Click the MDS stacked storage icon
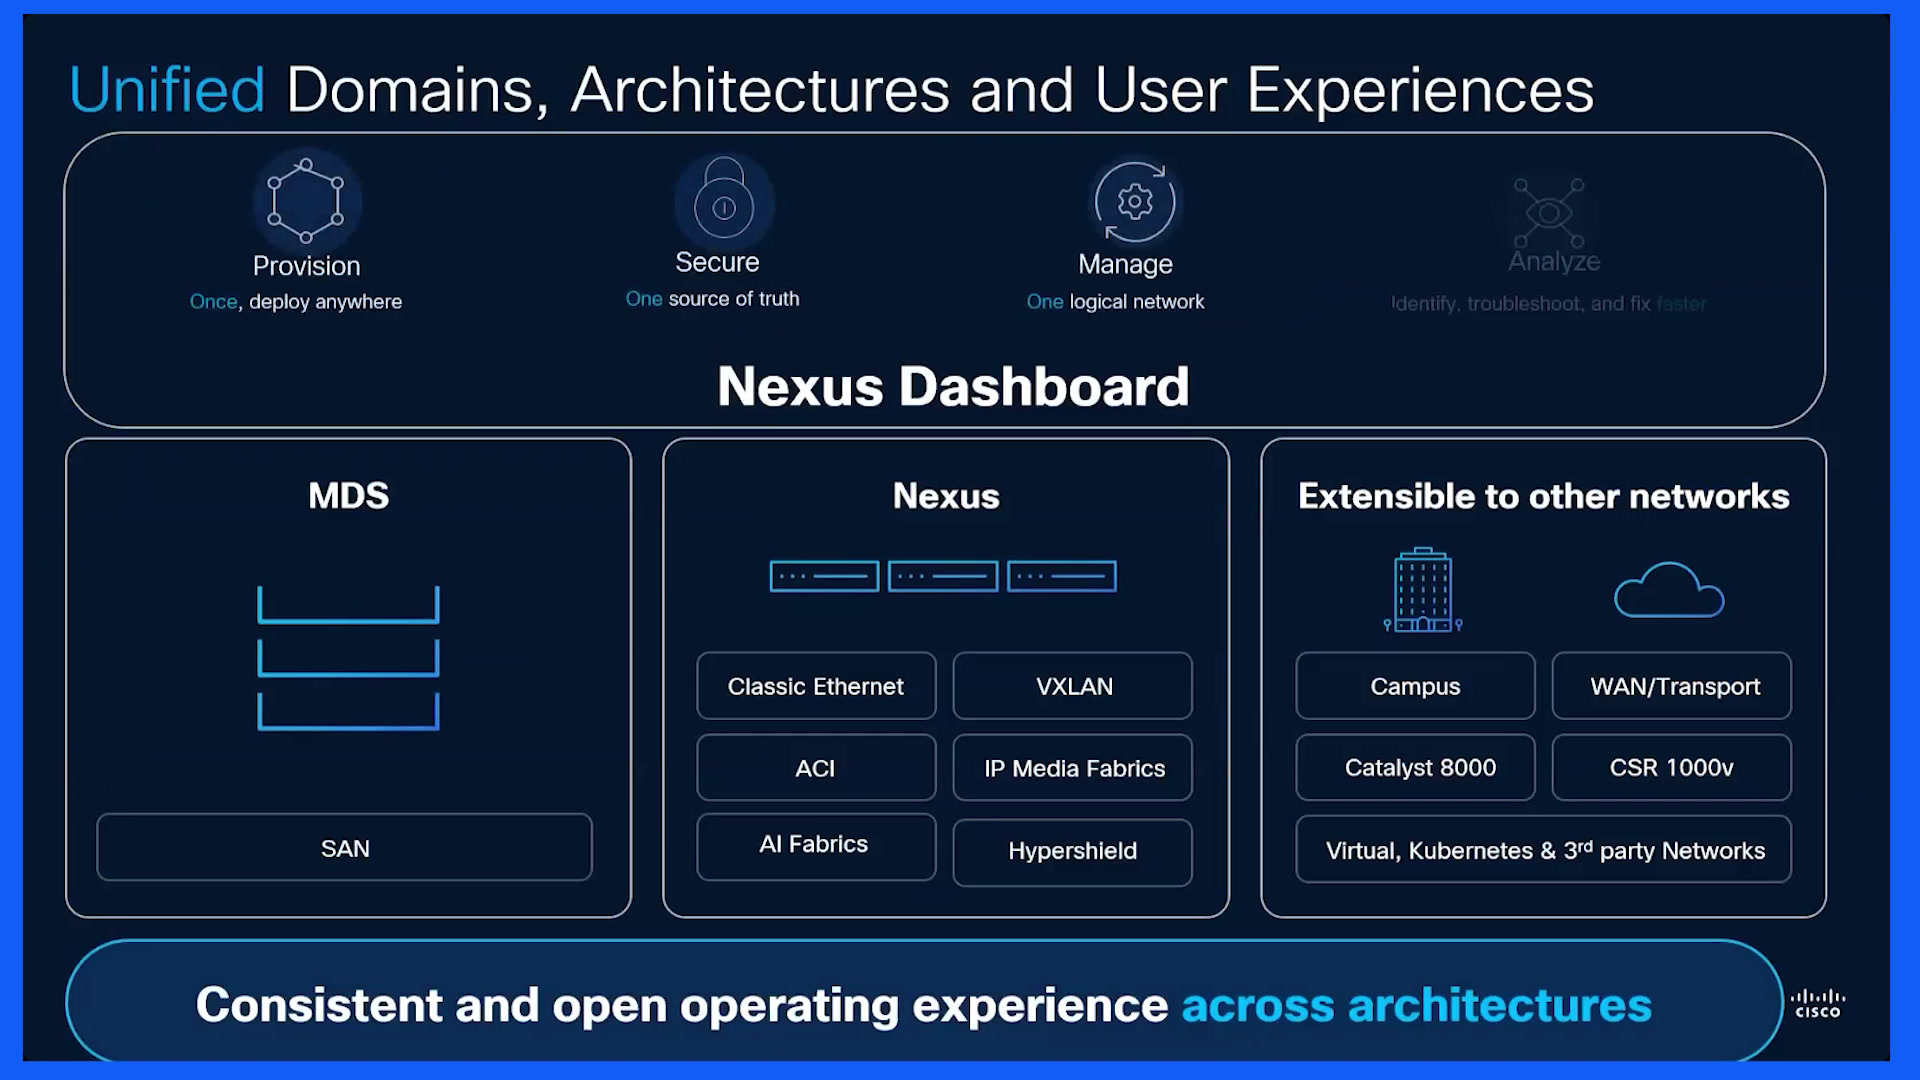Screen dimensions: 1920x1080 (348, 658)
